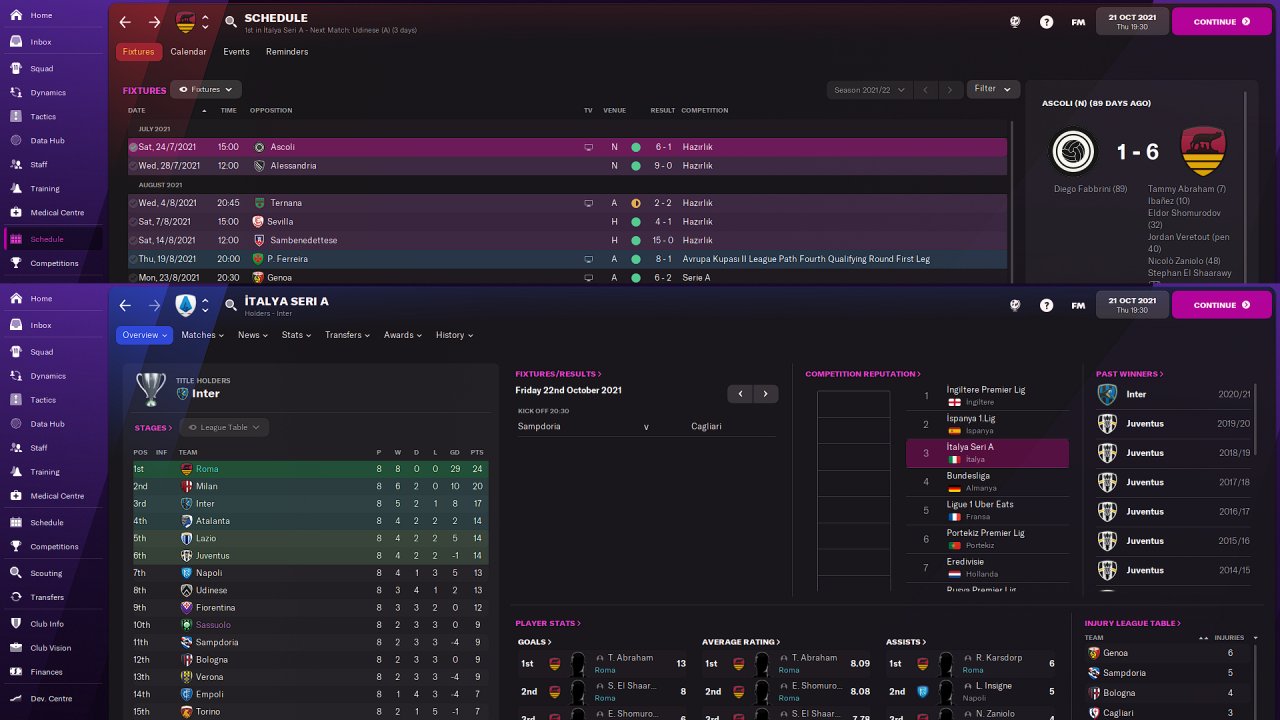The height and width of the screenshot is (720, 1280).
Task: Open Tactics in the Schedule screen sidebar
Action: [x=42, y=117]
